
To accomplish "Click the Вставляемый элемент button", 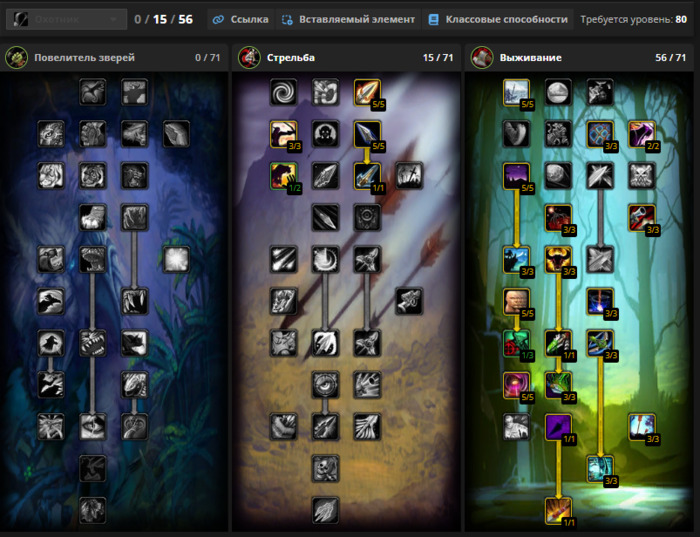I will click(348, 20).
